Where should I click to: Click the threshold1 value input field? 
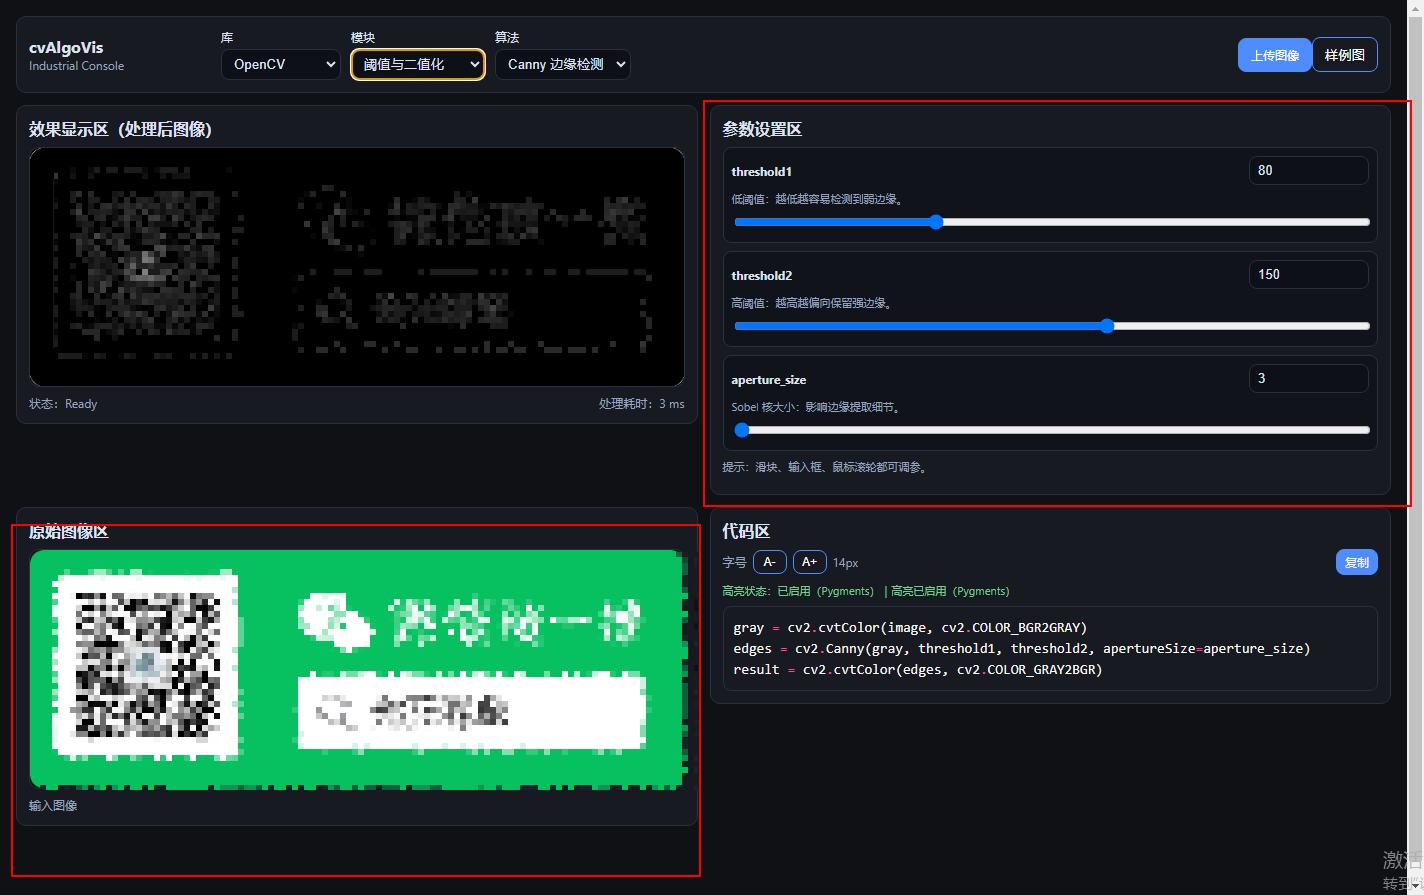[x=1308, y=170]
